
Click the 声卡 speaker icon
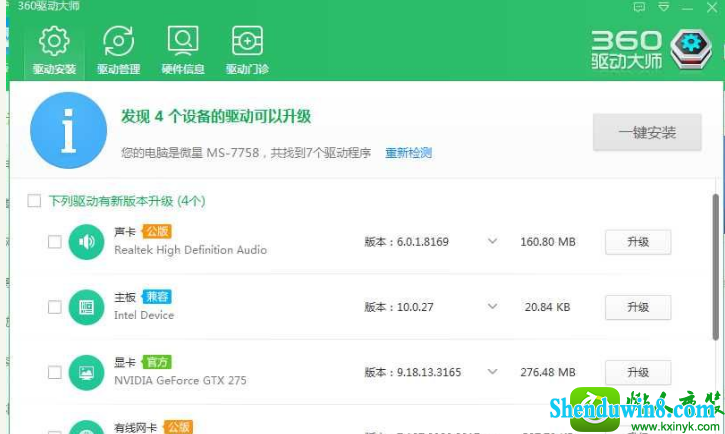(x=86, y=242)
